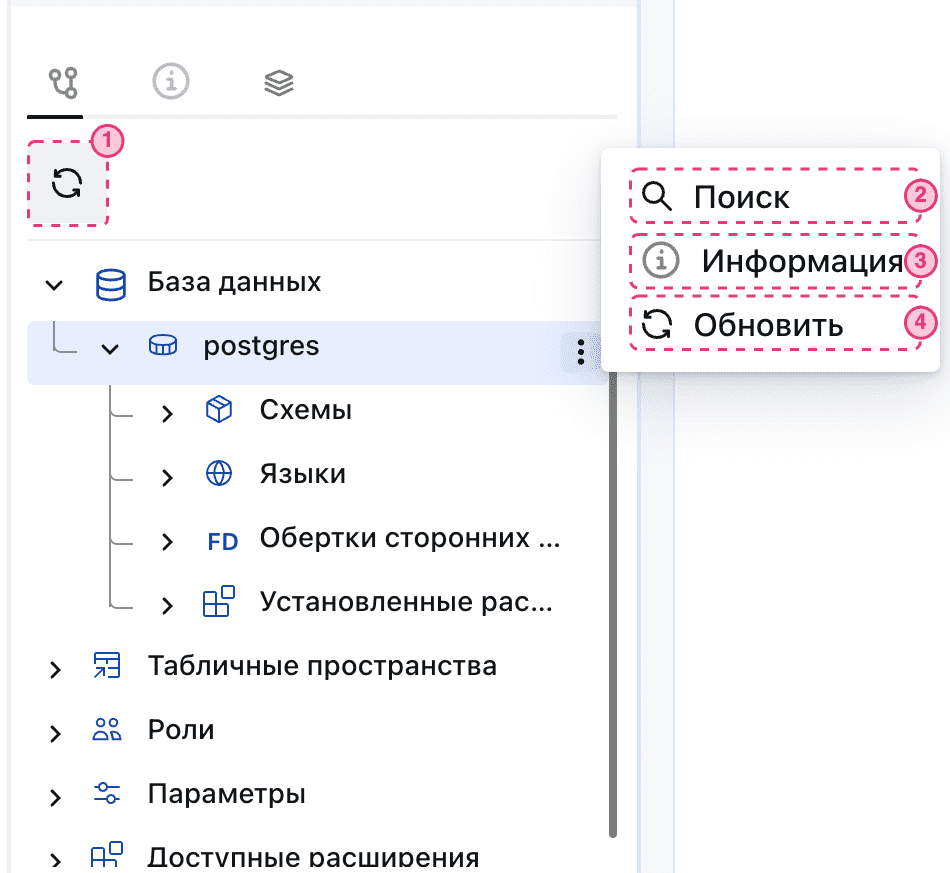Choose Поиск from the context menu
The height and width of the screenshot is (873, 950).
pos(742,197)
